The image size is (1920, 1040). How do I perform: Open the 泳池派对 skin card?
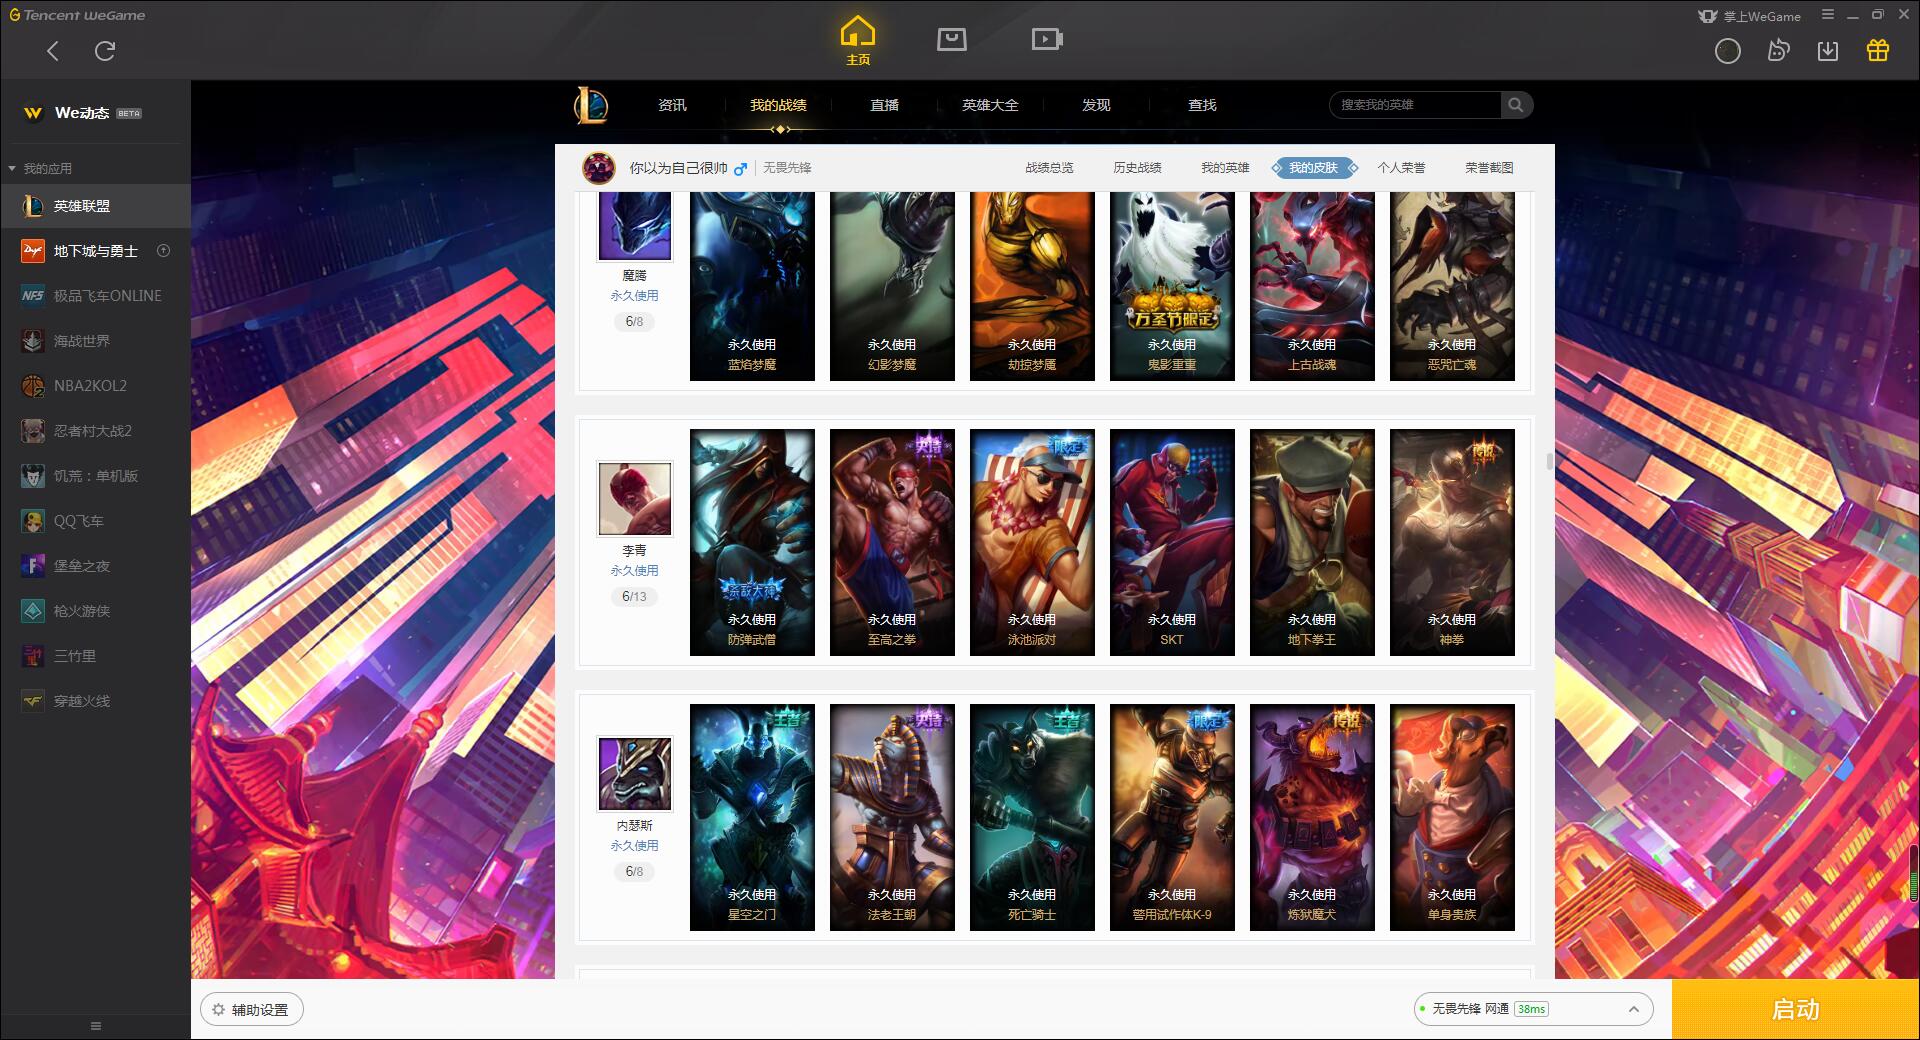click(1032, 542)
